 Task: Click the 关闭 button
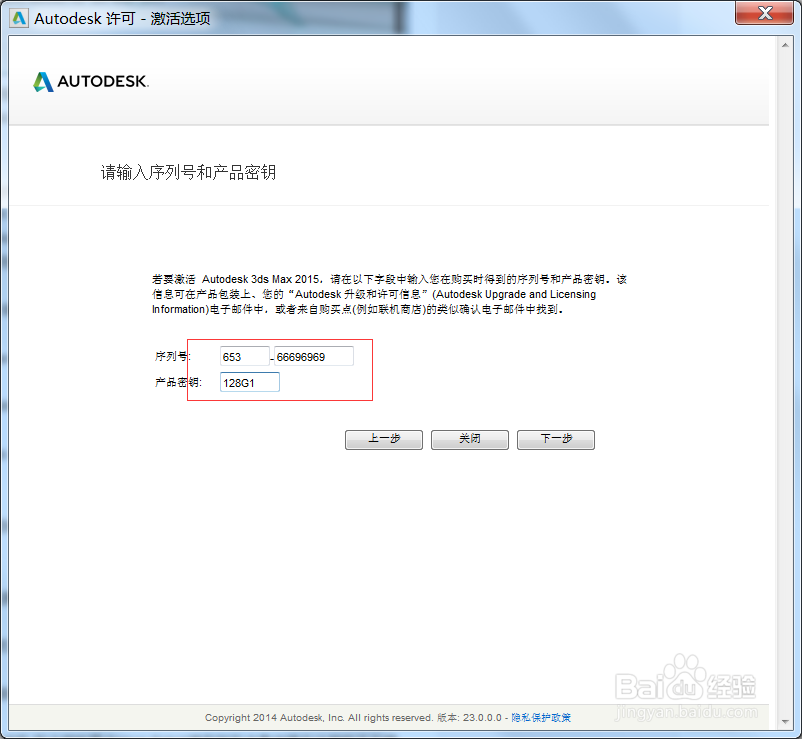click(x=469, y=439)
